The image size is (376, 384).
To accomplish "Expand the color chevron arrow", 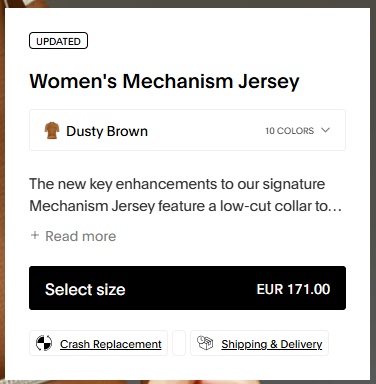I will pyautogui.click(x=325, y=130).
